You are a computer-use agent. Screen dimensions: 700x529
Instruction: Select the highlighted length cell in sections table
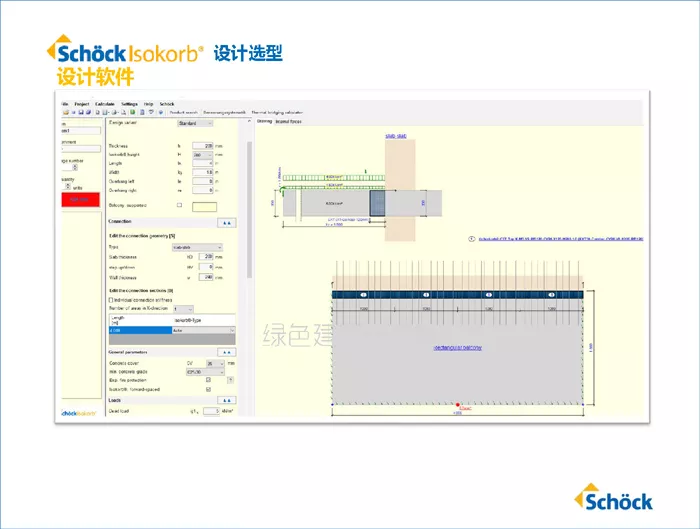tap(141, 330)
